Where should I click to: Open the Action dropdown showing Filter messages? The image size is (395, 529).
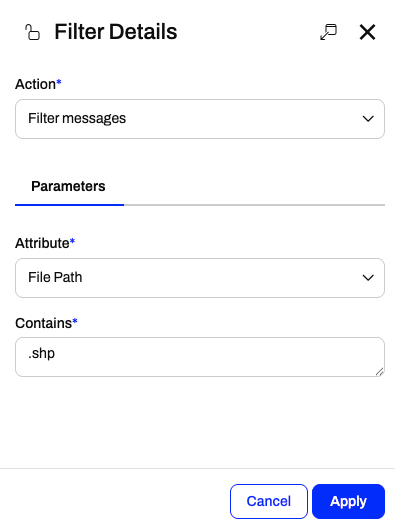pyautogui.click(x=200, y=119)
